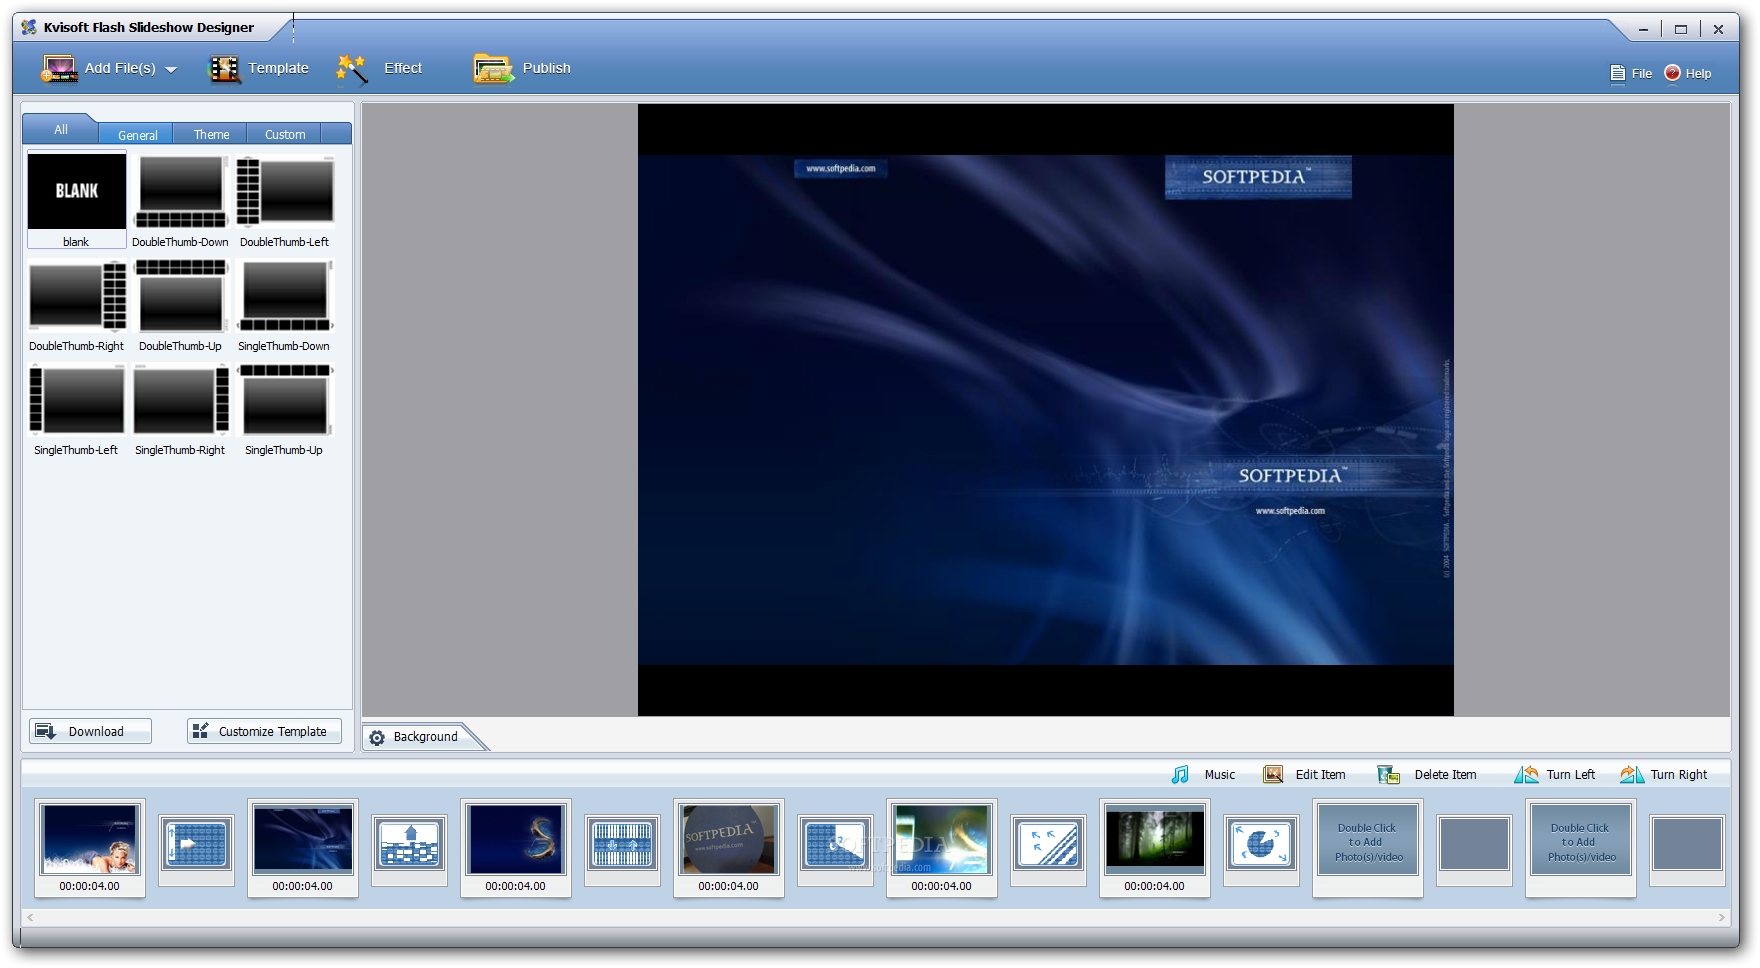Screen dimensions: 1760x968
Task: Click the Customize Template button
Action: pyautogui.click(x=264, y=731)
